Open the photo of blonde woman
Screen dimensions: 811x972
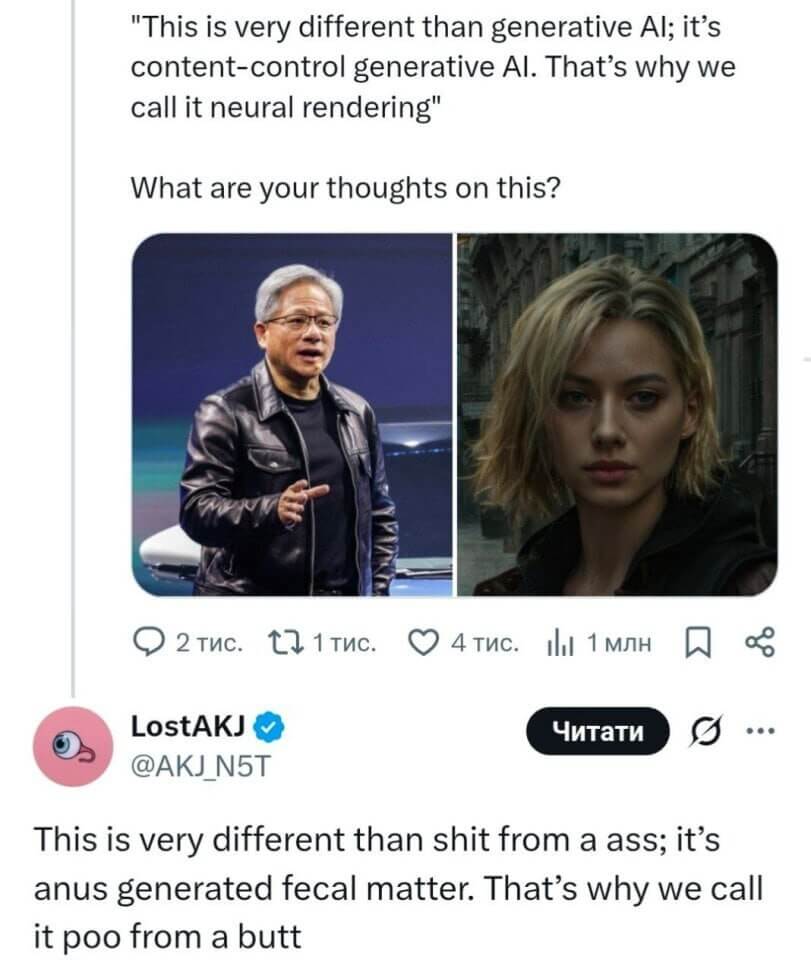617,415
